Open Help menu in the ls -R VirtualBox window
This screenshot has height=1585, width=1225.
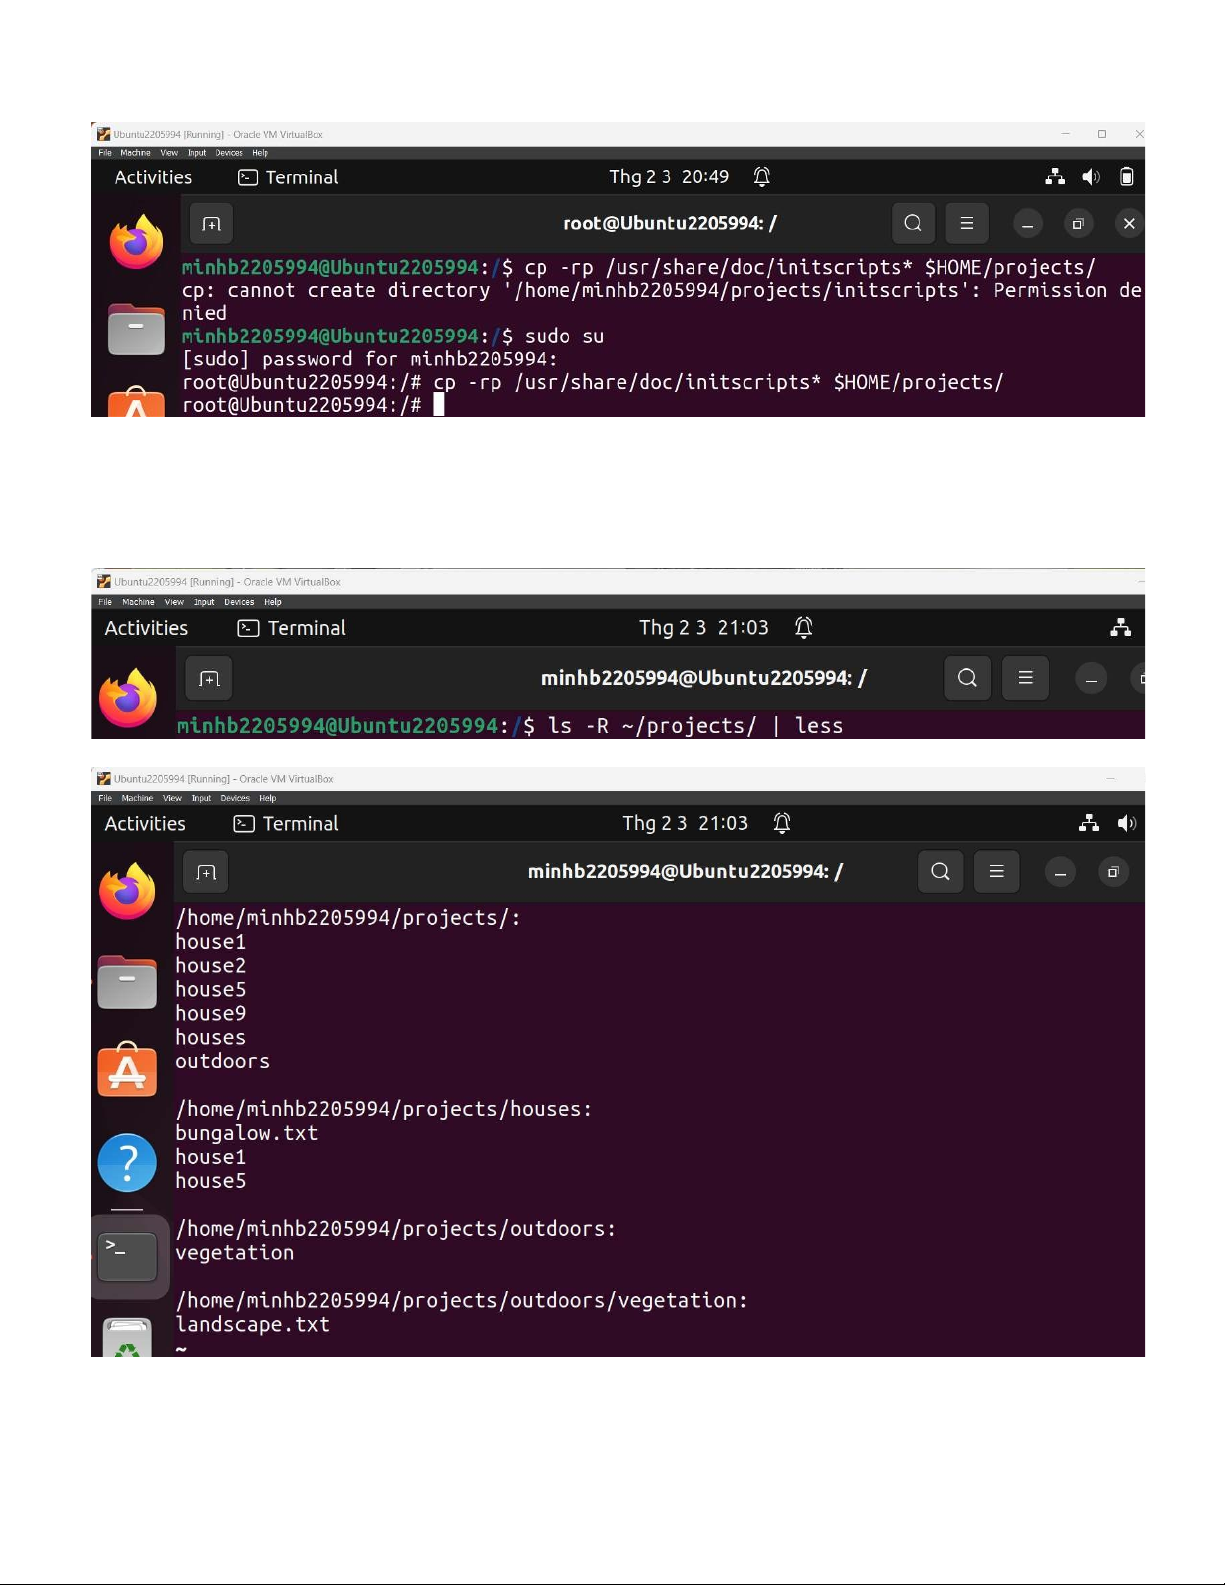pos(273,602)
